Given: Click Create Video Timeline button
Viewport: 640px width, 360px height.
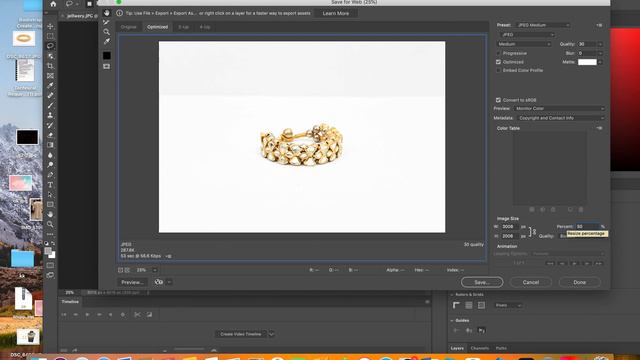Looking at the screenshot, I should click(x=241, y=334).
